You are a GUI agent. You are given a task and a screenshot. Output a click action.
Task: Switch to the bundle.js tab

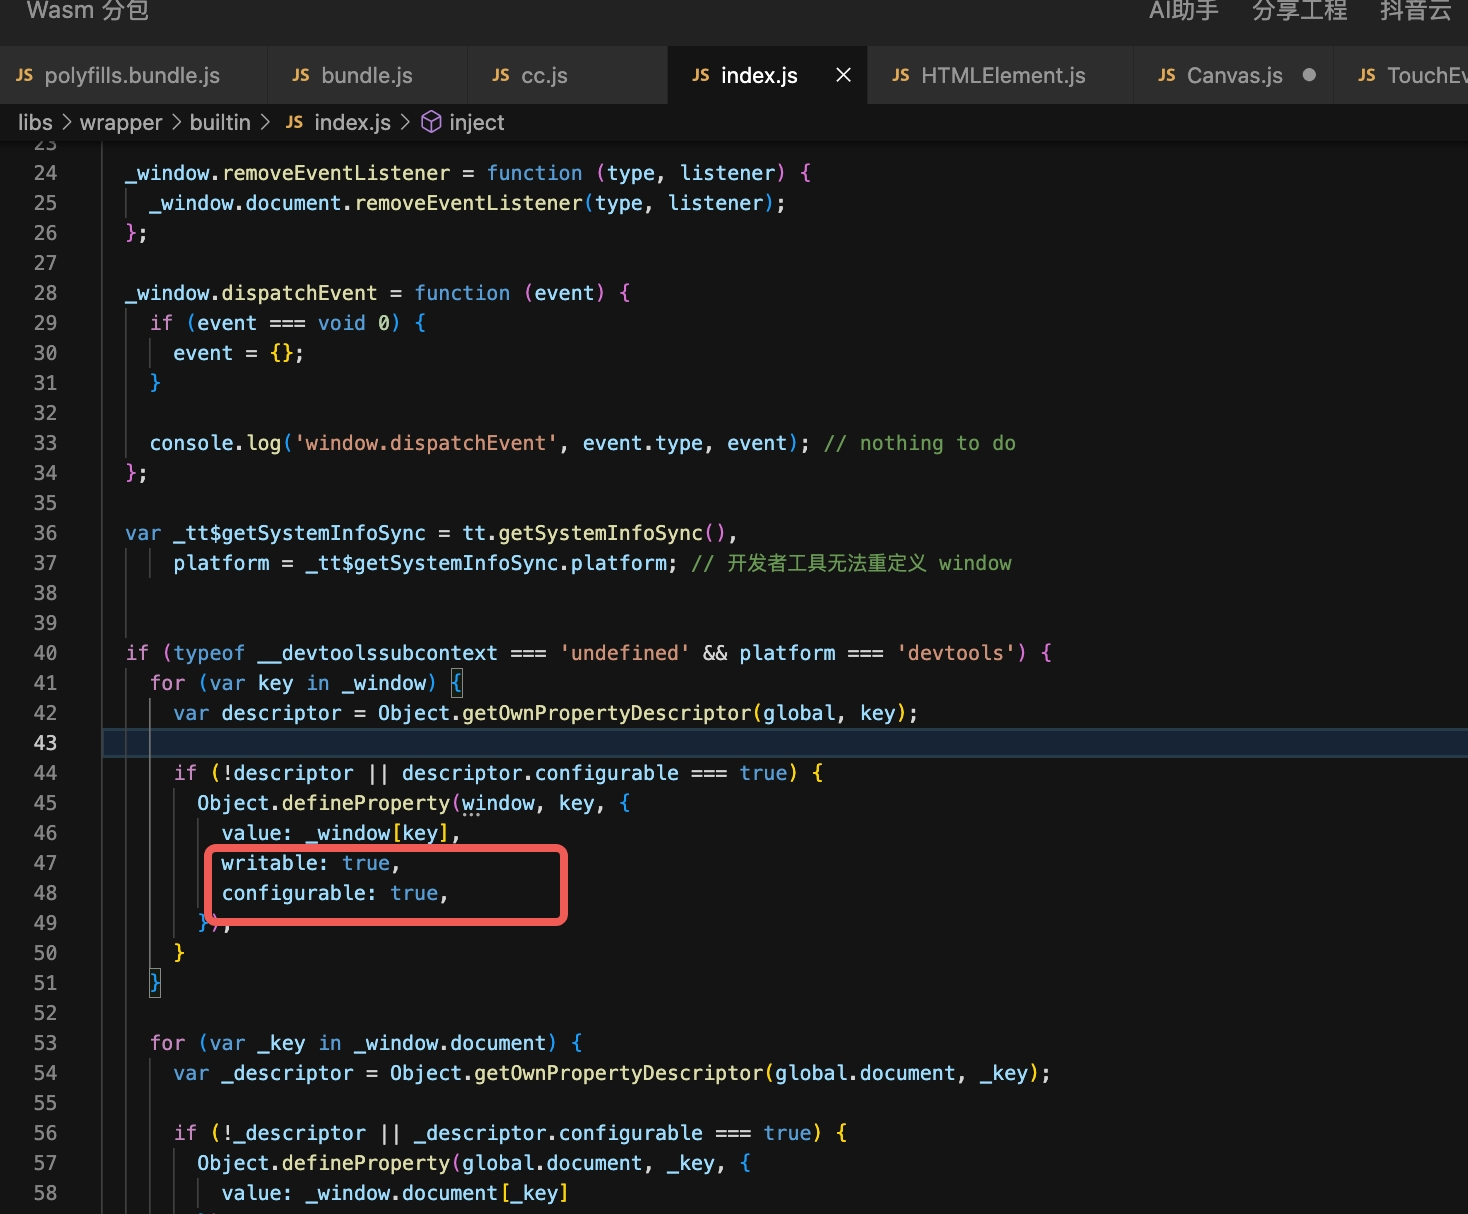pyautogui.click(x=366, y=75)
